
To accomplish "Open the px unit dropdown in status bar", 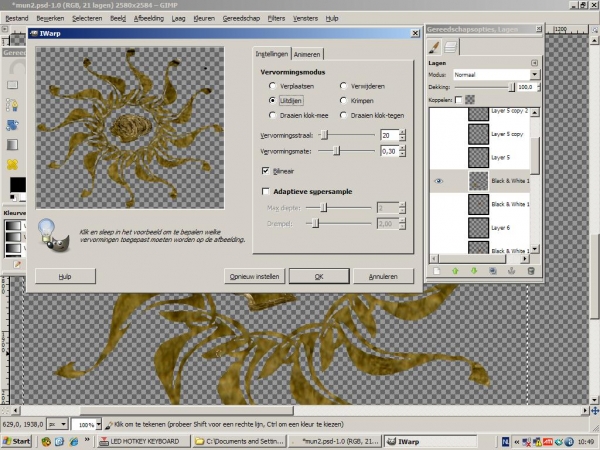I will coord(57,424).
